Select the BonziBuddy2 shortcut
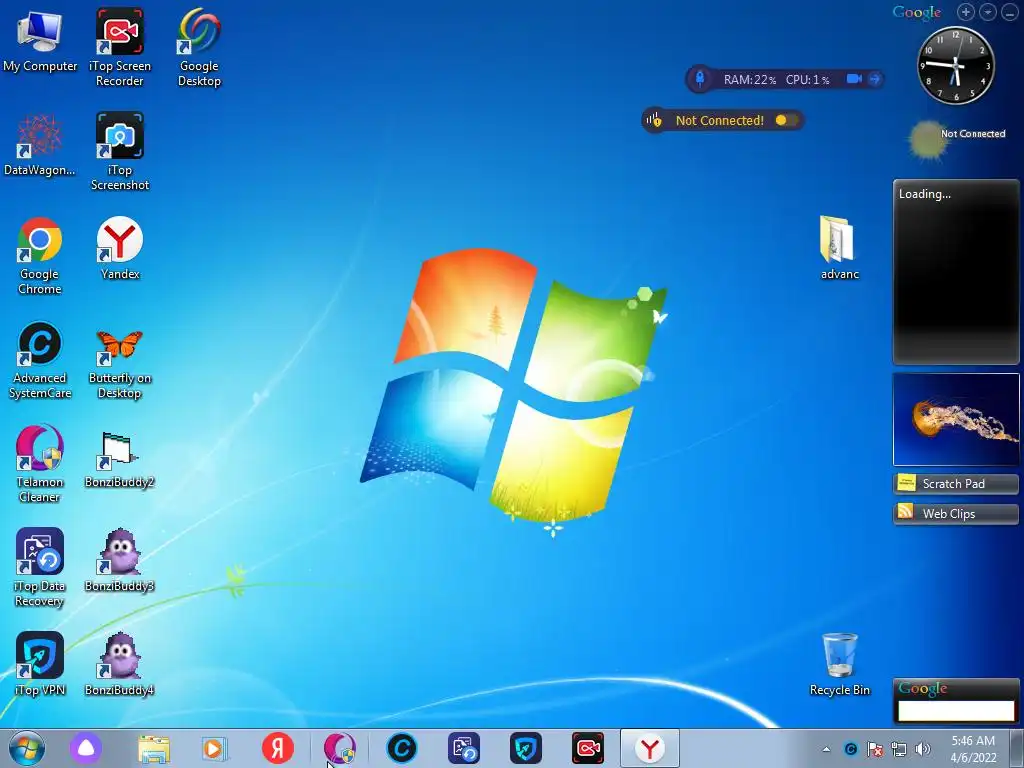Viewport: 1024px width, 768px height. tap(120, 460)
